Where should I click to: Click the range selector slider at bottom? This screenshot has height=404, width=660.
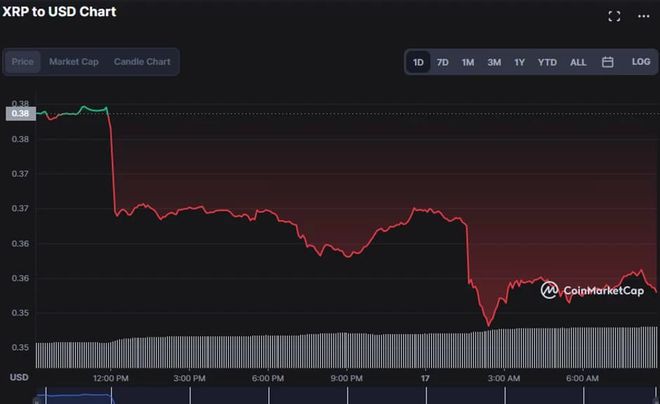pyautogui.click(x=74, y=398)
